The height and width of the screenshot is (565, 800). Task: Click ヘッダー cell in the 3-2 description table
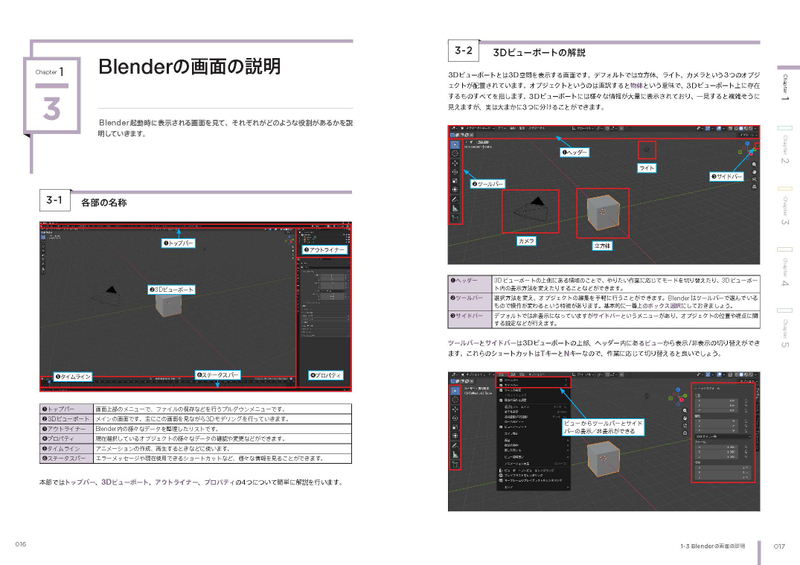[470, 284]
